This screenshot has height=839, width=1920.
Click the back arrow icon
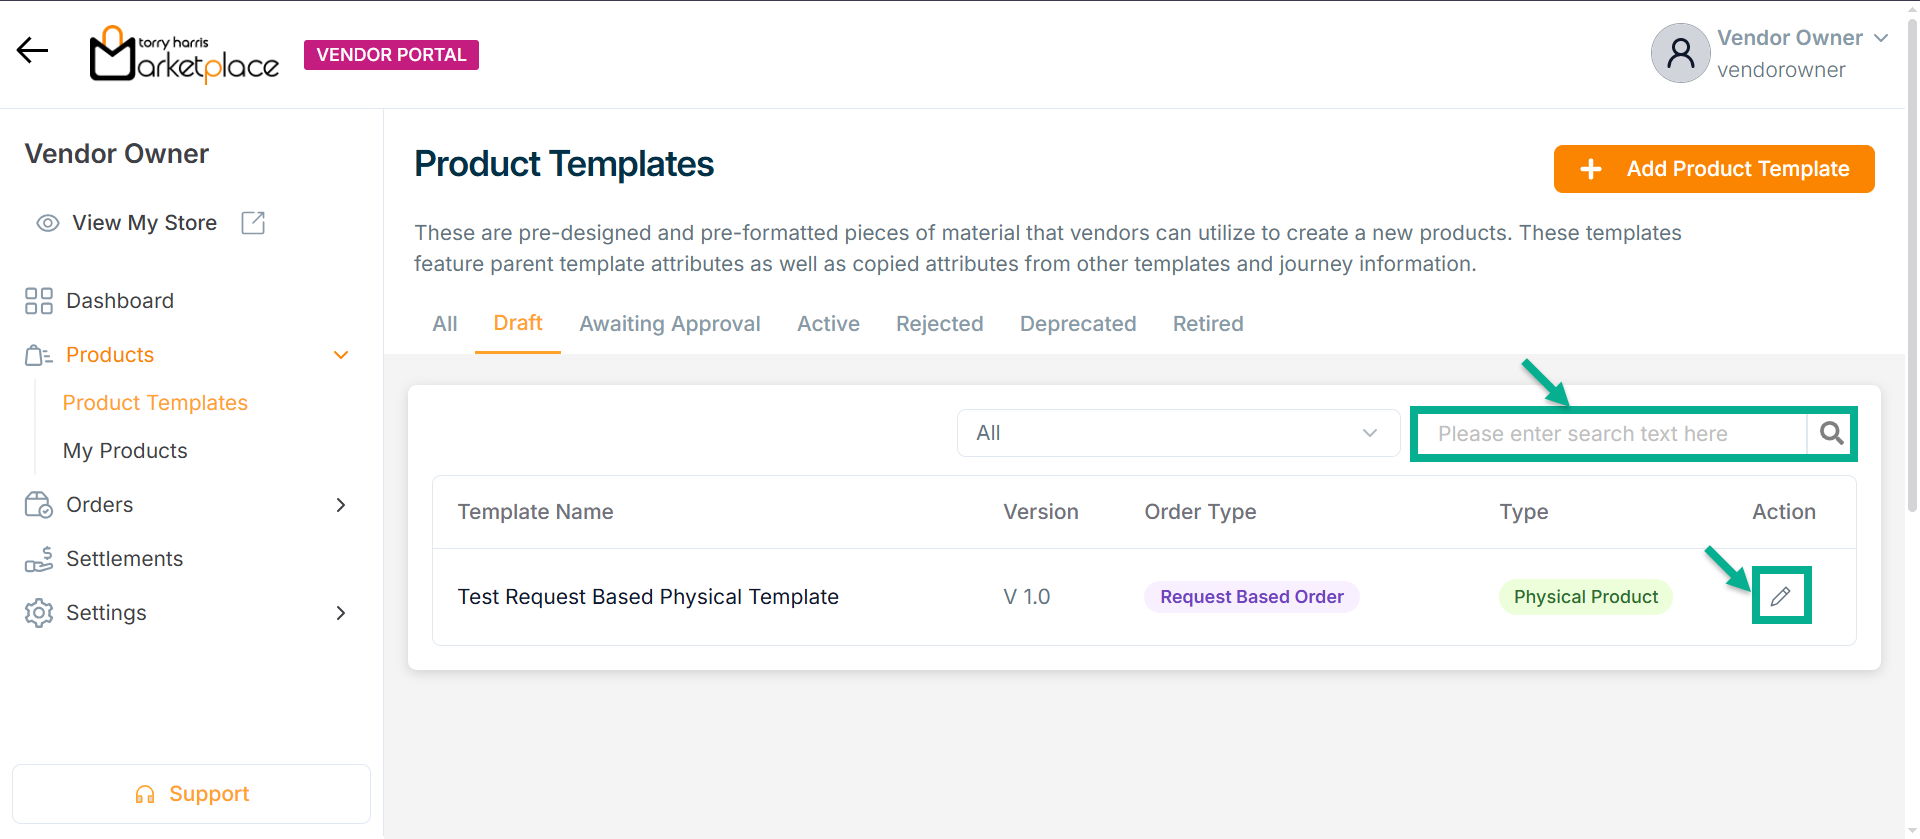click(32, 50)
